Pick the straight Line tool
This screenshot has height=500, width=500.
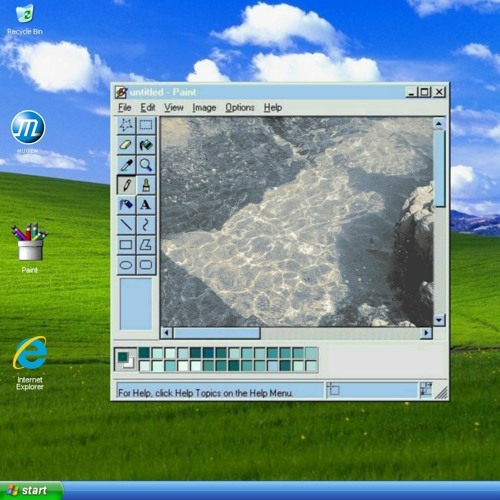point(126,225)
